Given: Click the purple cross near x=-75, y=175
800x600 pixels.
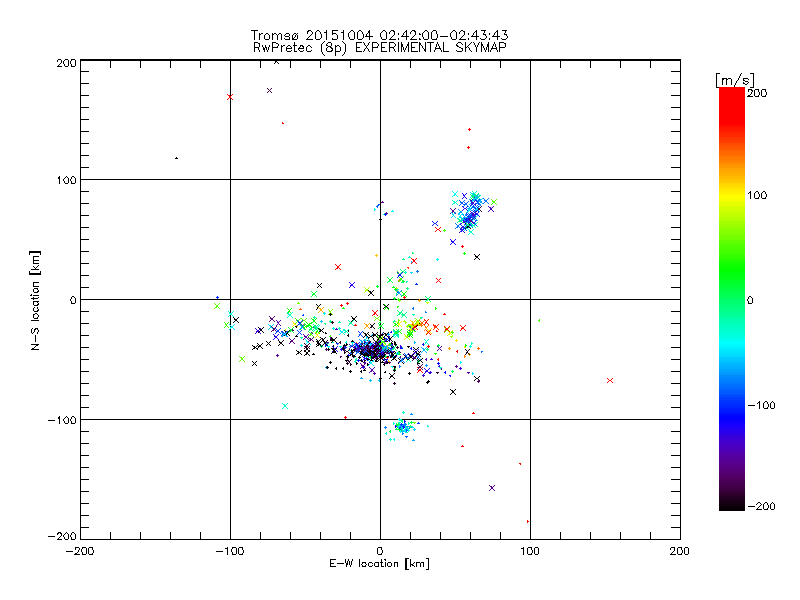Looking at the screenshot, I should click(x=269, y=91).
